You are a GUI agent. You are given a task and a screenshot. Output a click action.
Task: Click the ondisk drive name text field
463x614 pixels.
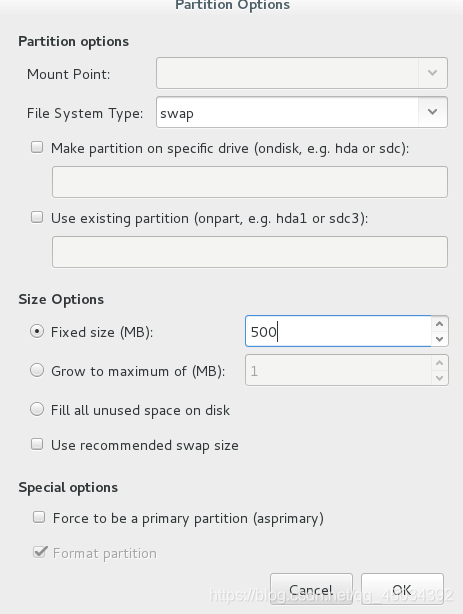click(x=250, y=182)
